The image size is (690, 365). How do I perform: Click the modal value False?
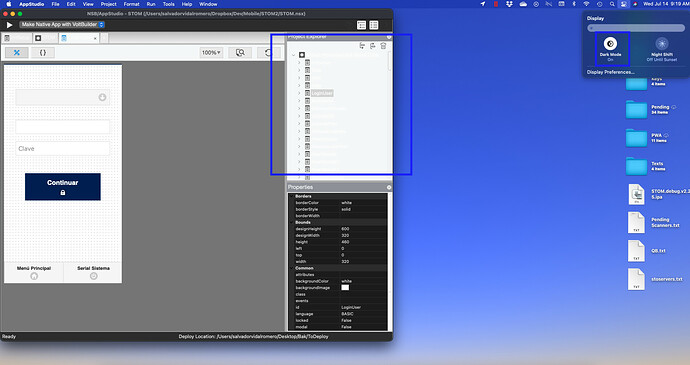coord(346,327)
